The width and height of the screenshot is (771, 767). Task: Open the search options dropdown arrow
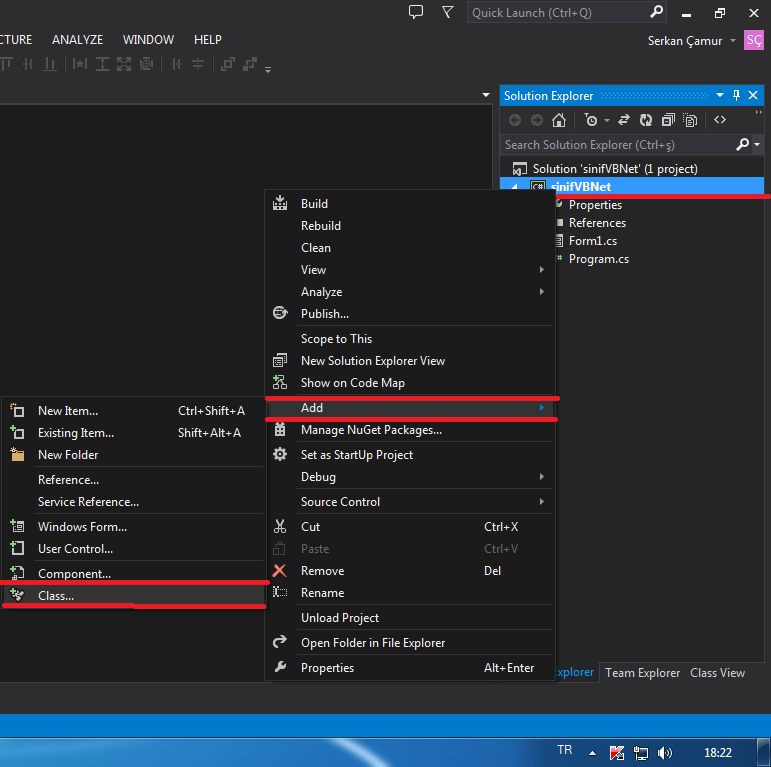[x=757, y=145]
